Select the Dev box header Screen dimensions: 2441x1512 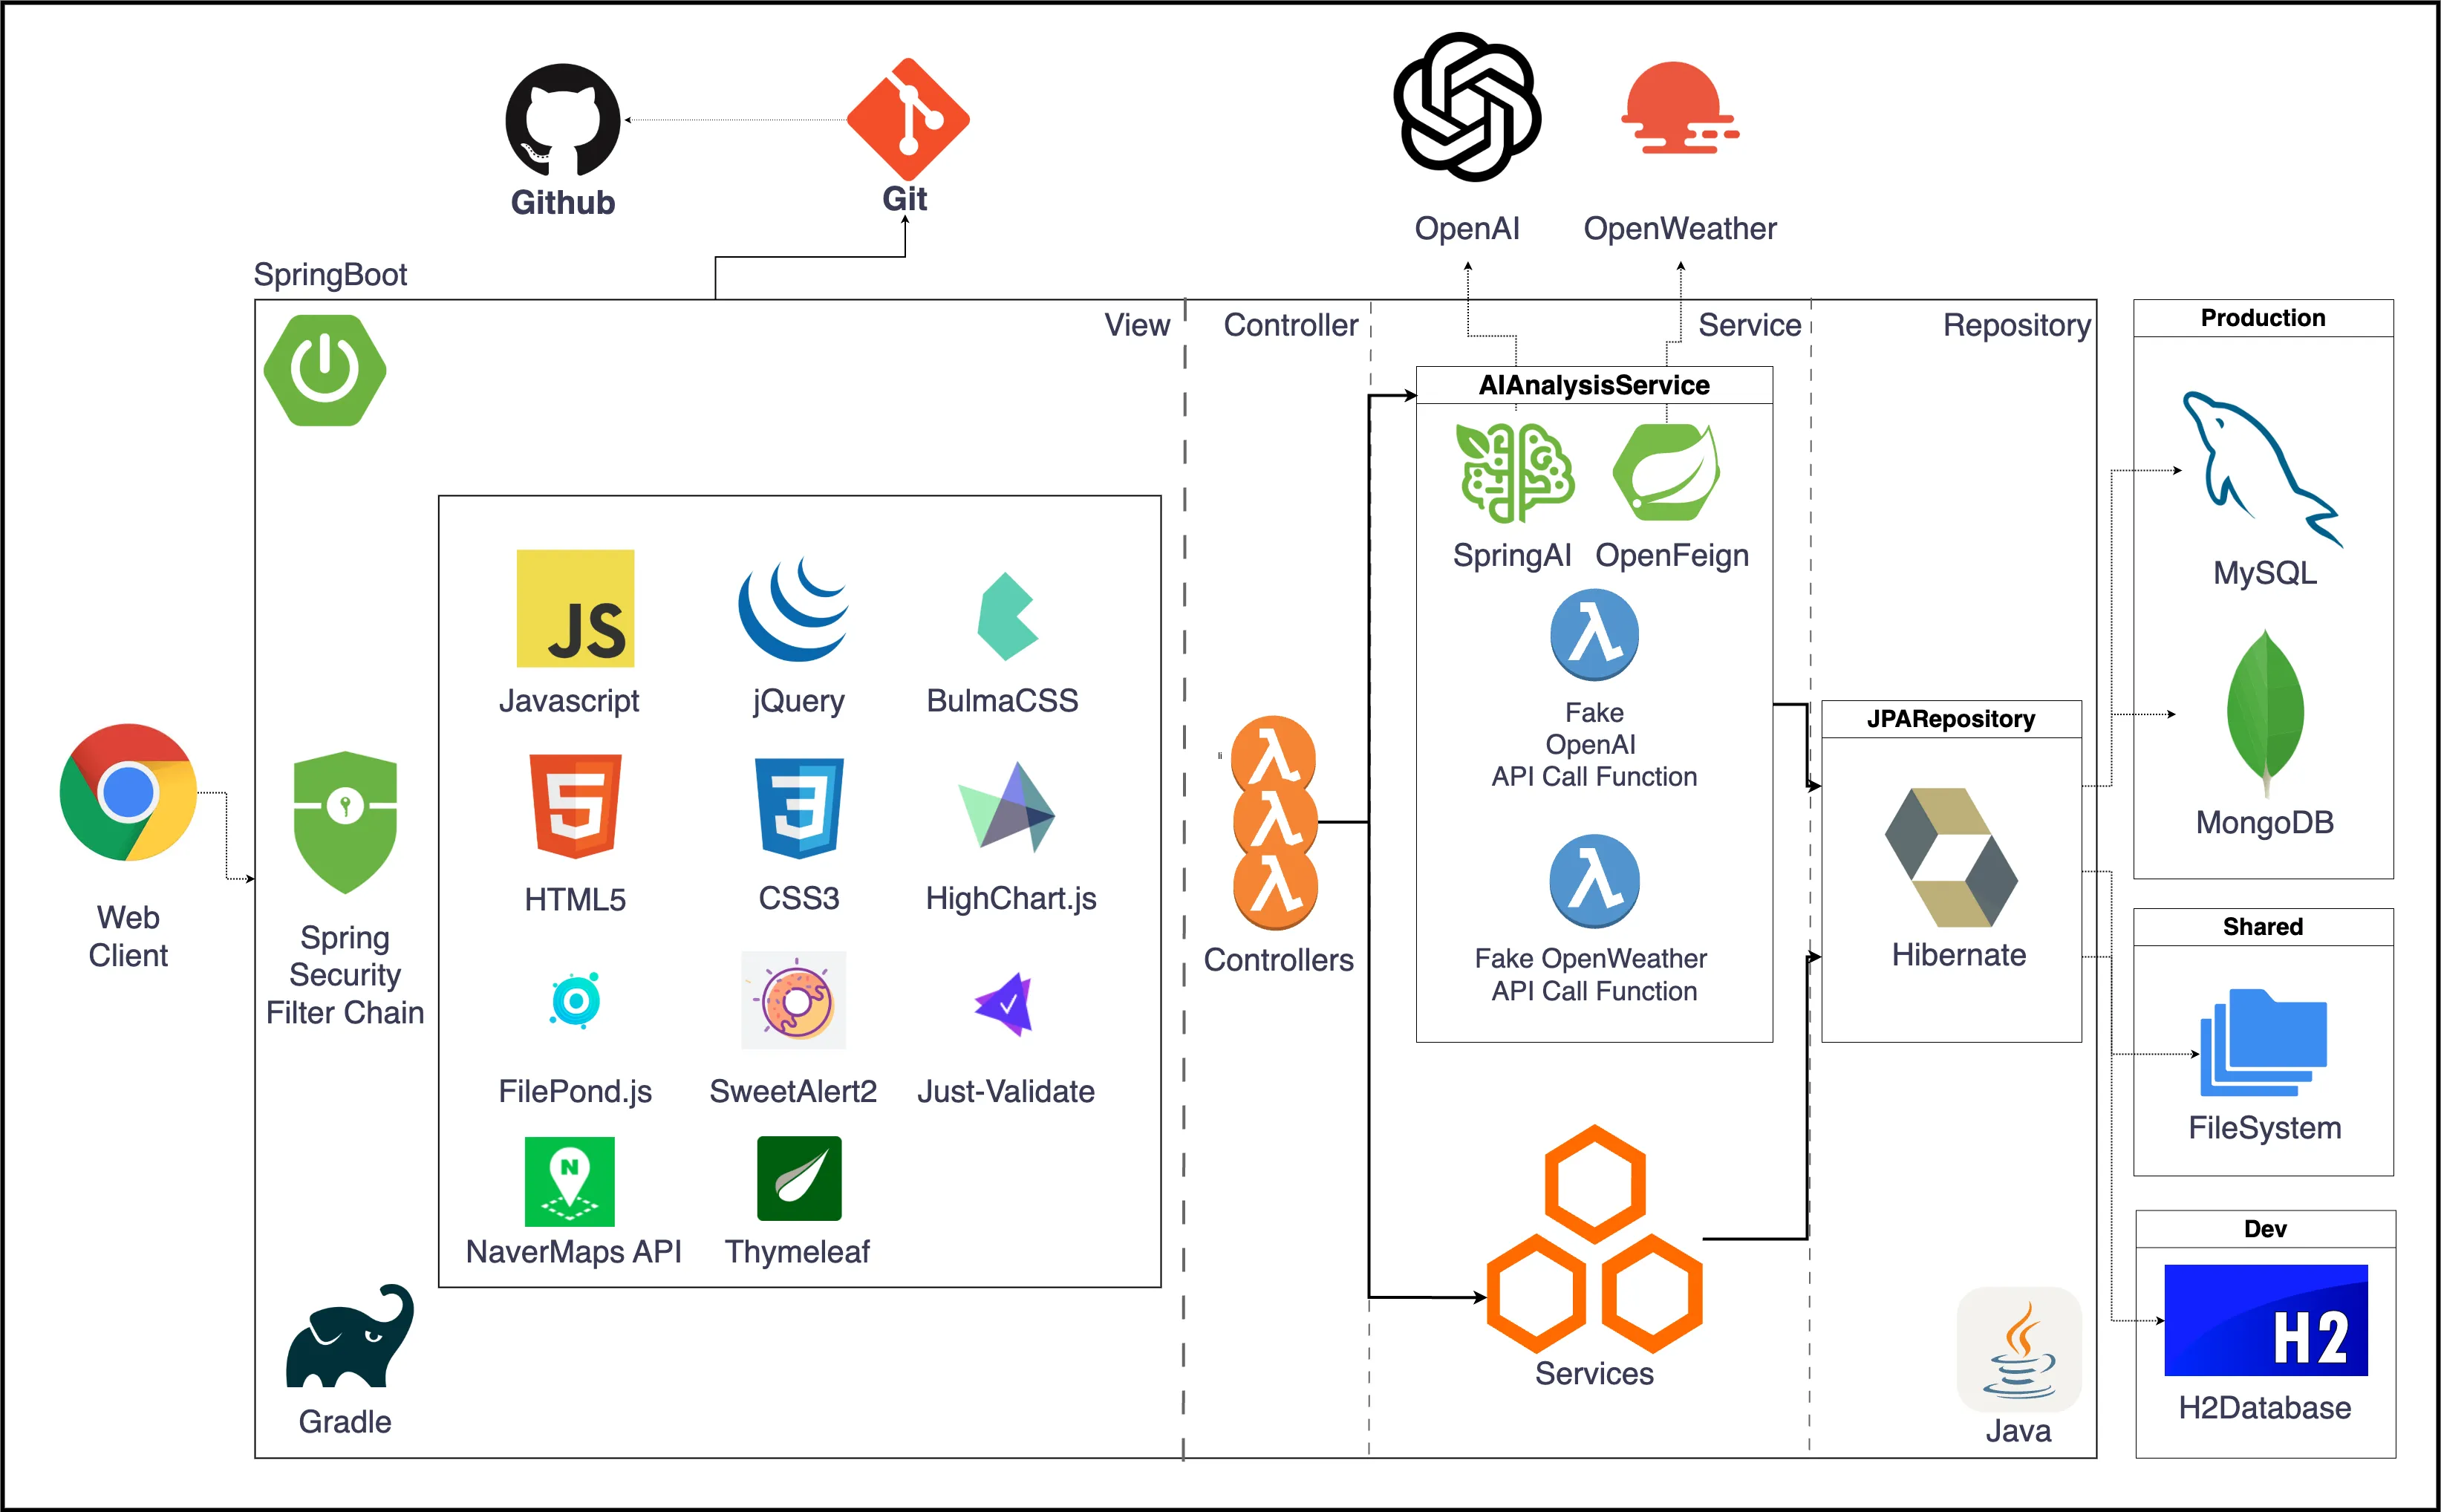pos(2265,1229)
